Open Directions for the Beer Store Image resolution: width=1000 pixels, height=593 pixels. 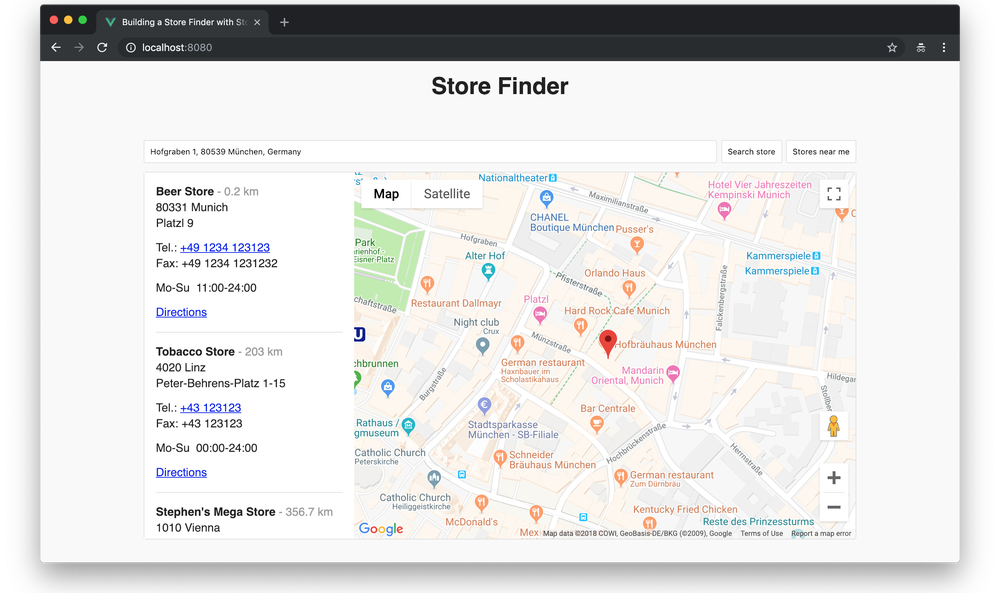pyautogui.click(x=181, y=312)
